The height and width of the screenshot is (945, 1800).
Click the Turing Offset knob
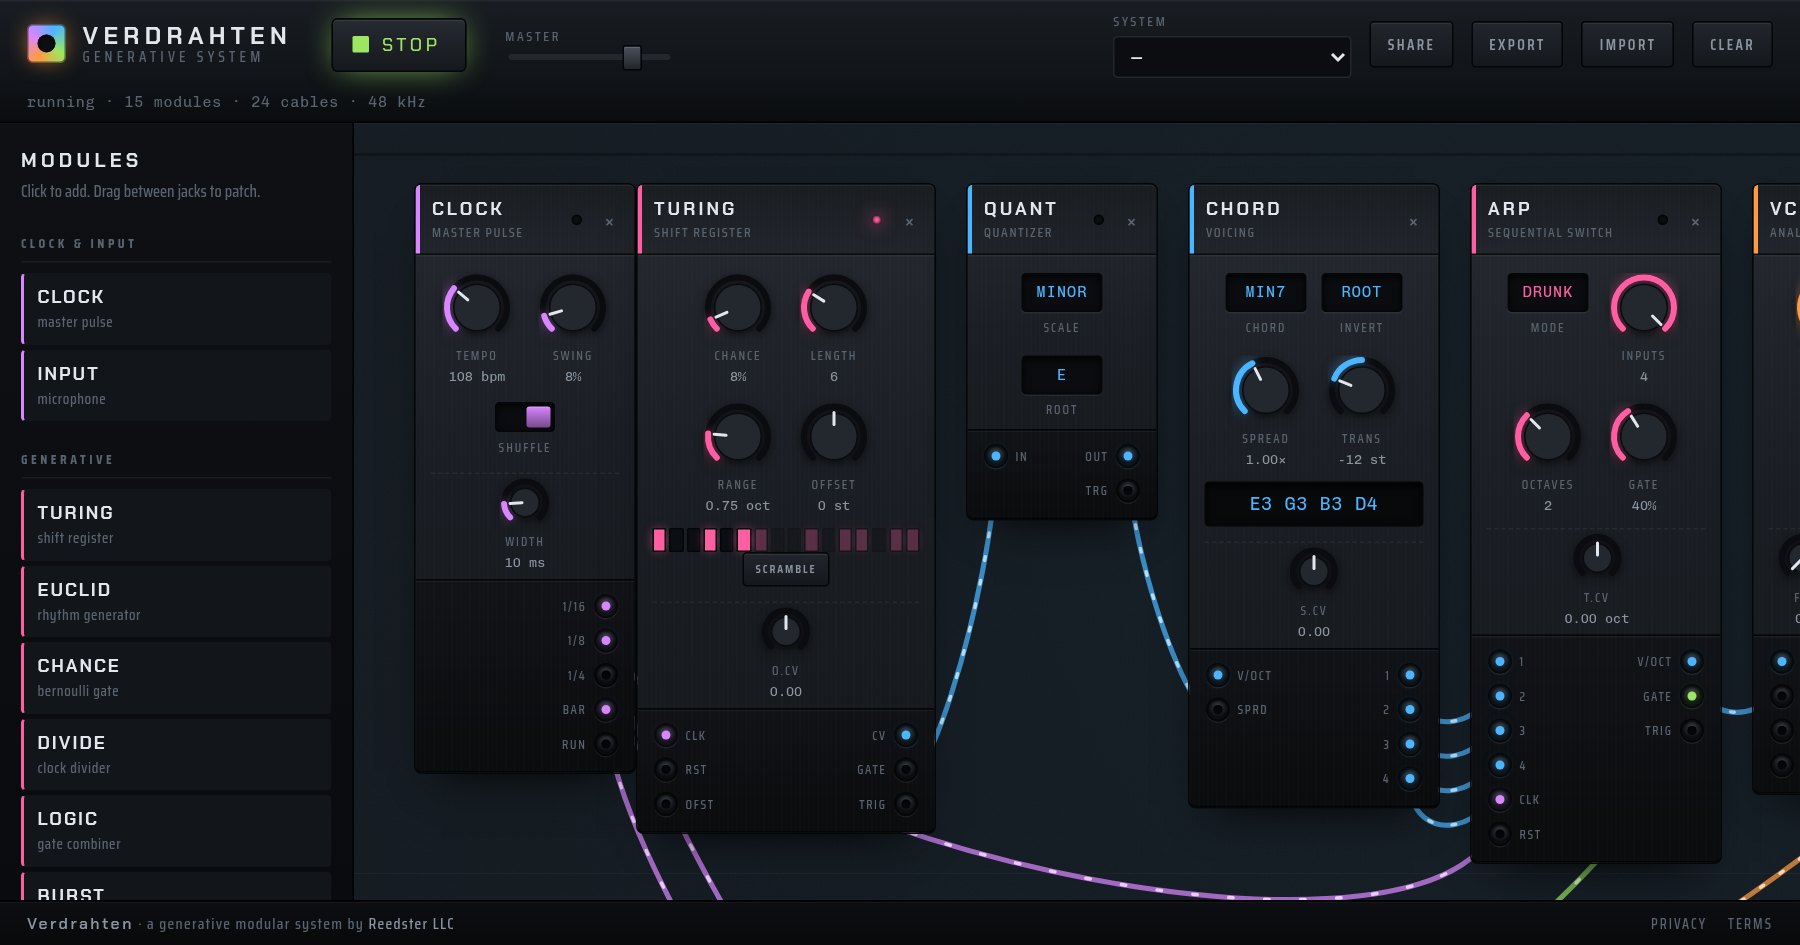(x=833, y=436)
